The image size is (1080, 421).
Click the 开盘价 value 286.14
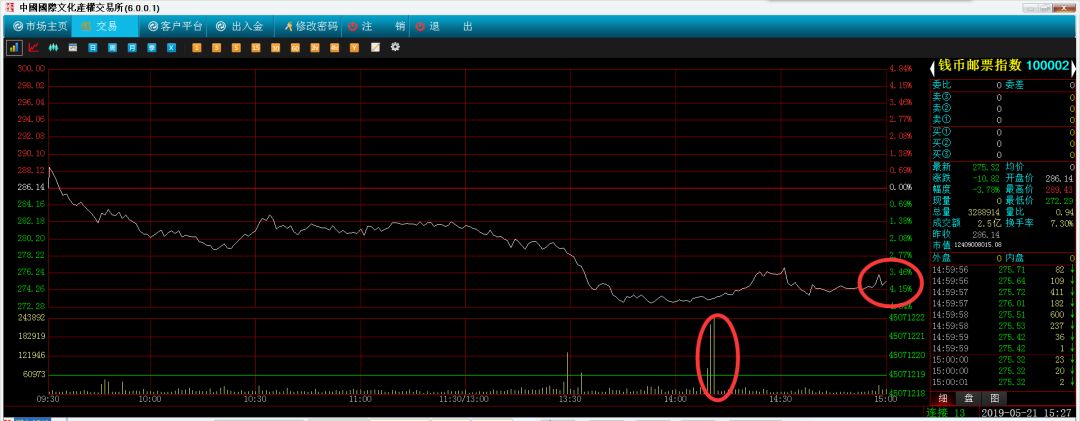coord(1061,179)
